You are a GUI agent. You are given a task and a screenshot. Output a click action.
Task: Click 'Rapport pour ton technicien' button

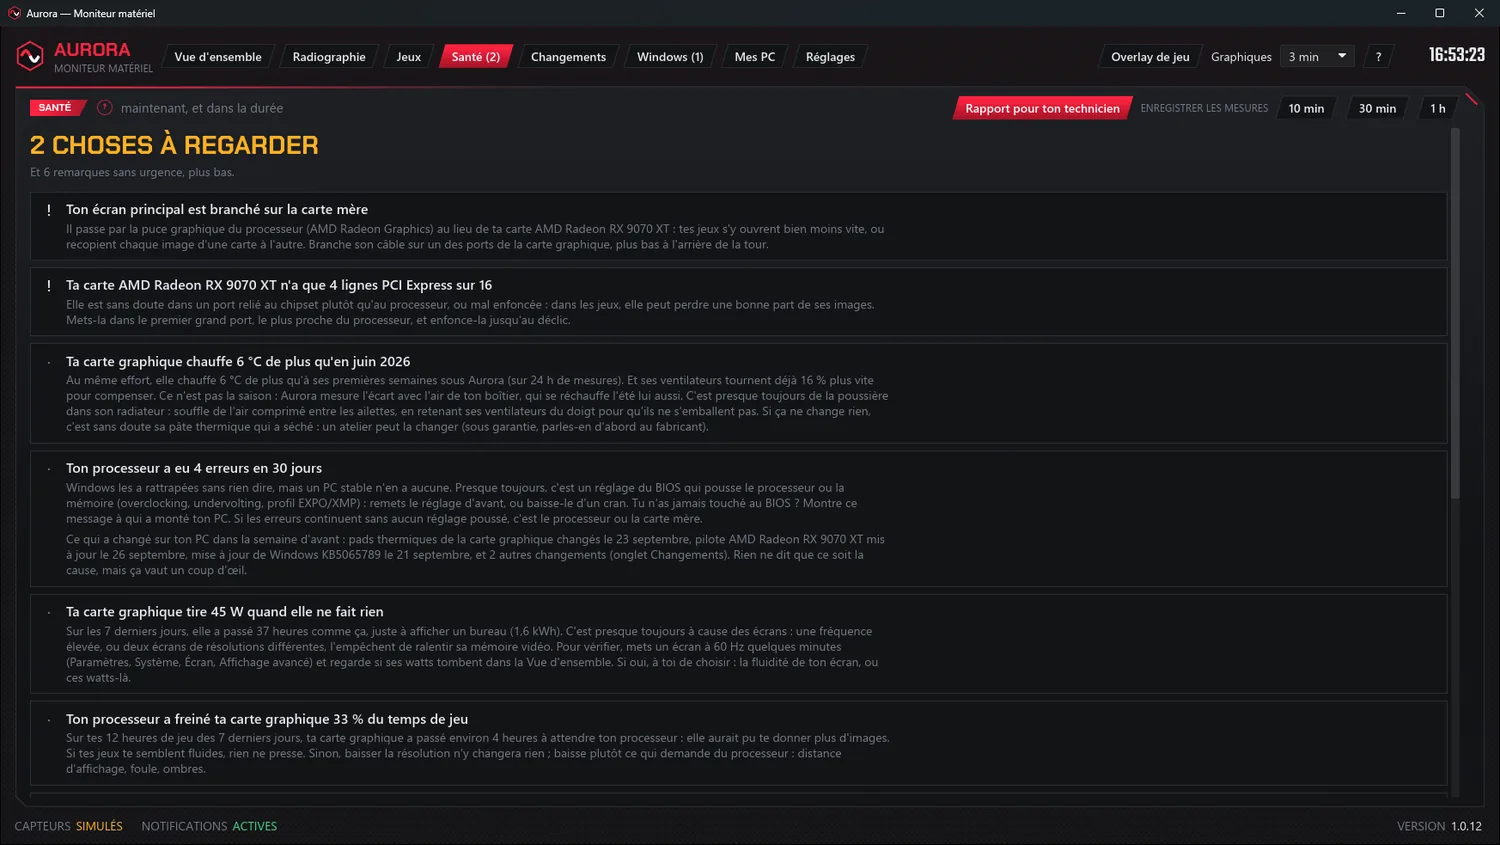[1042, 108]
